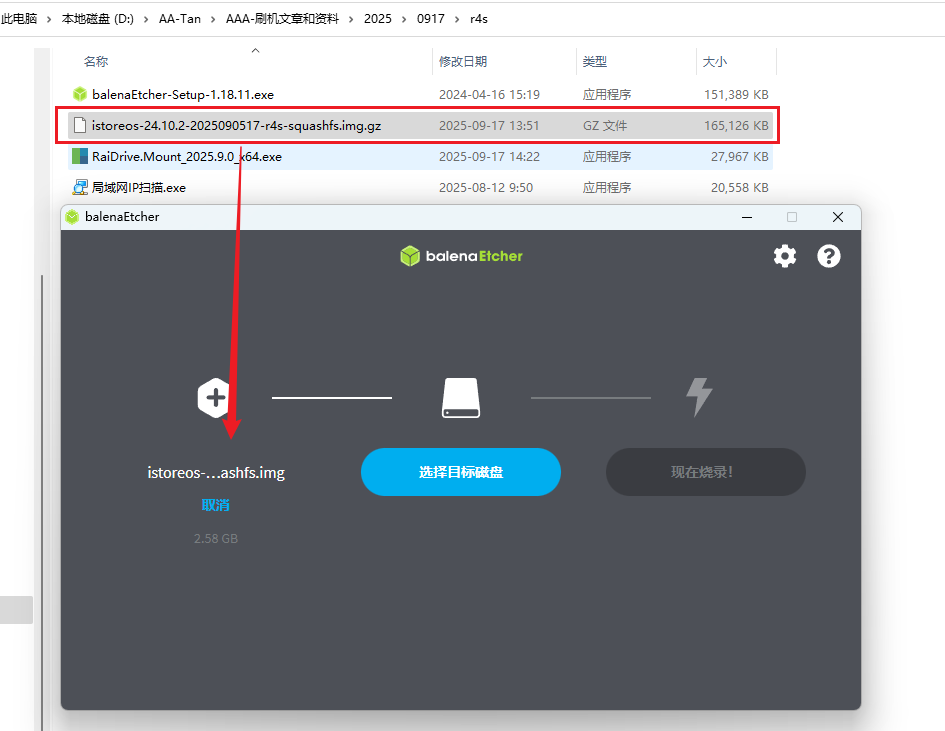Sort files by 类型 column
The width and height of the screenshot is (945, 731).
pos(595,61)
